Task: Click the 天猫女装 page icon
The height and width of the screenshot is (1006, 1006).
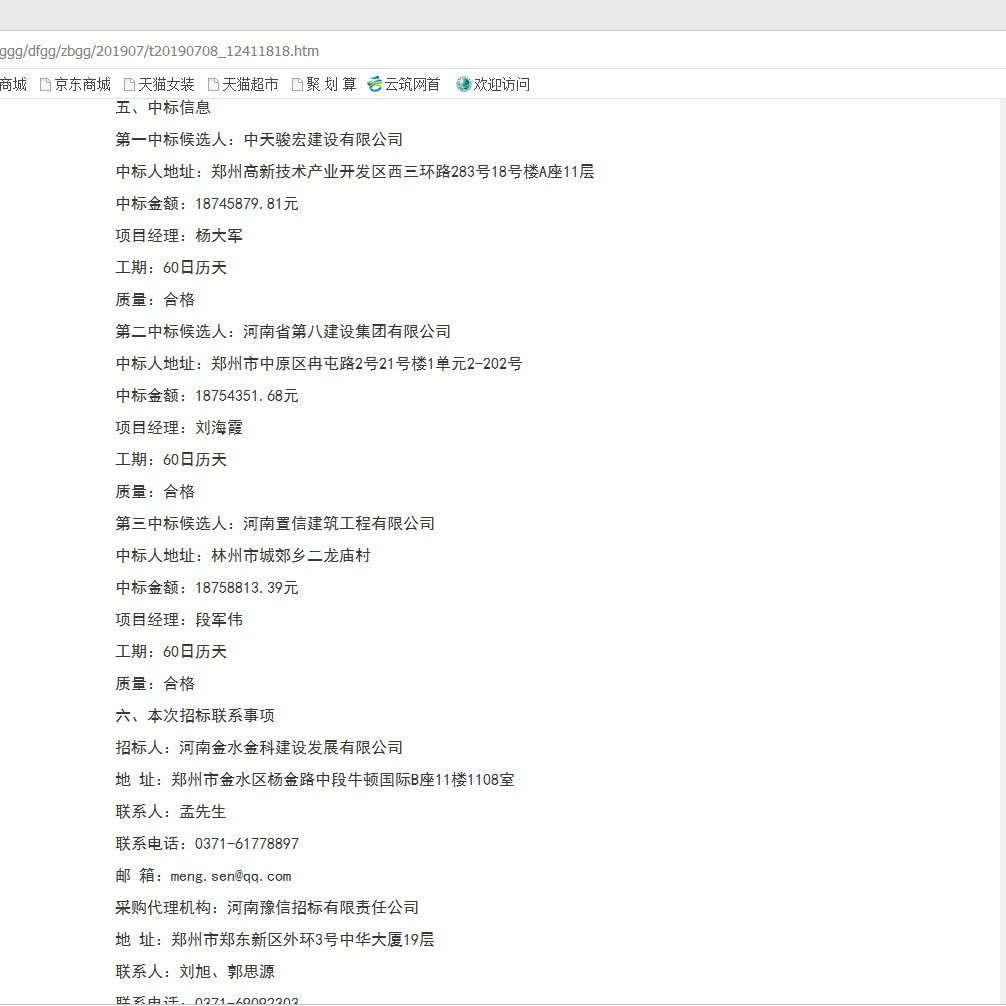Action: pyautogui.click(x=129, y=85)
